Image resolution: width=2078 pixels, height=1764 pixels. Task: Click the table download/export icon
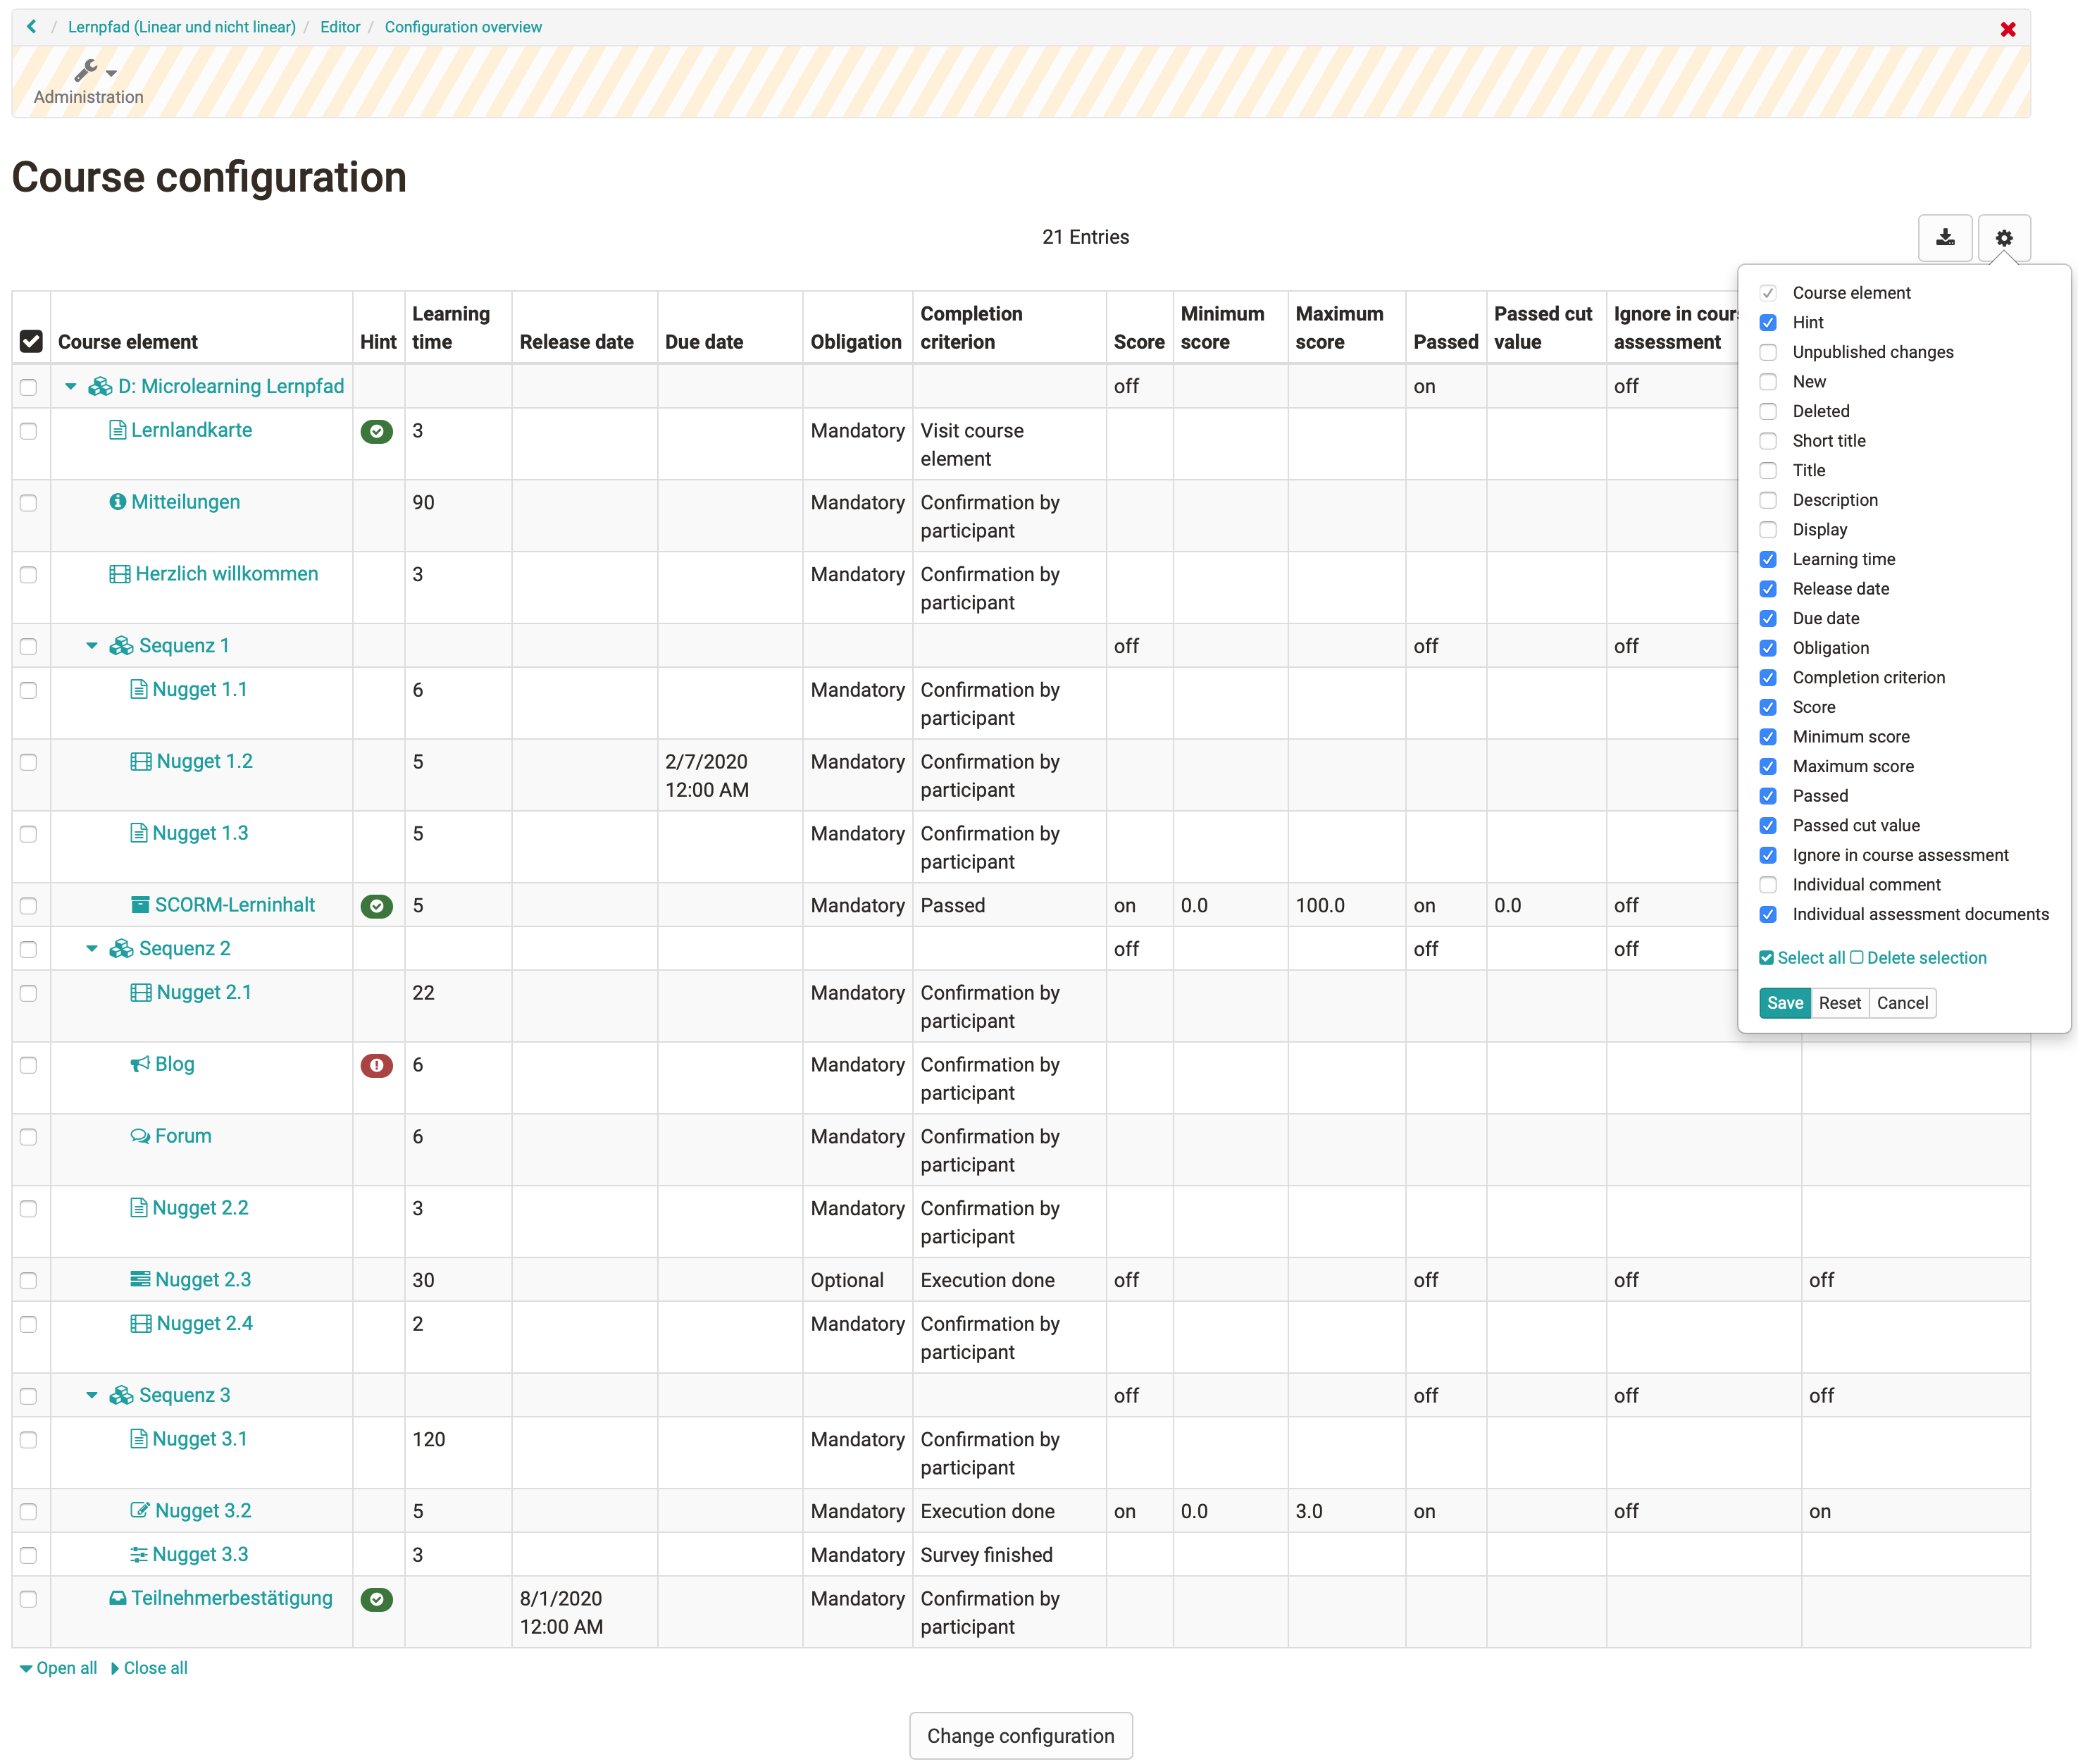[x=1944, y=238]
